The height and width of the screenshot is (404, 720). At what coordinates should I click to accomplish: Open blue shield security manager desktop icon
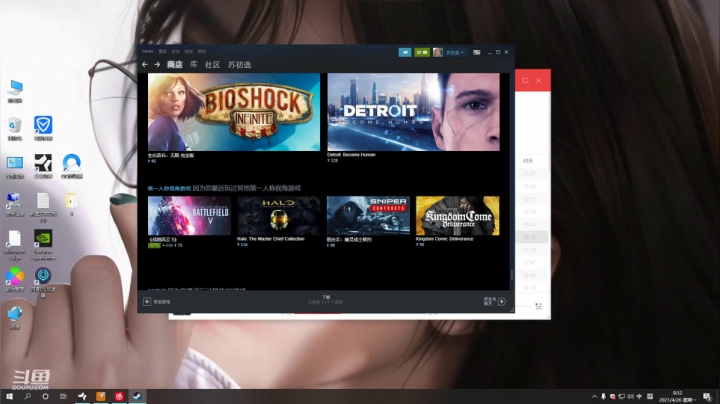coord(43,129)
